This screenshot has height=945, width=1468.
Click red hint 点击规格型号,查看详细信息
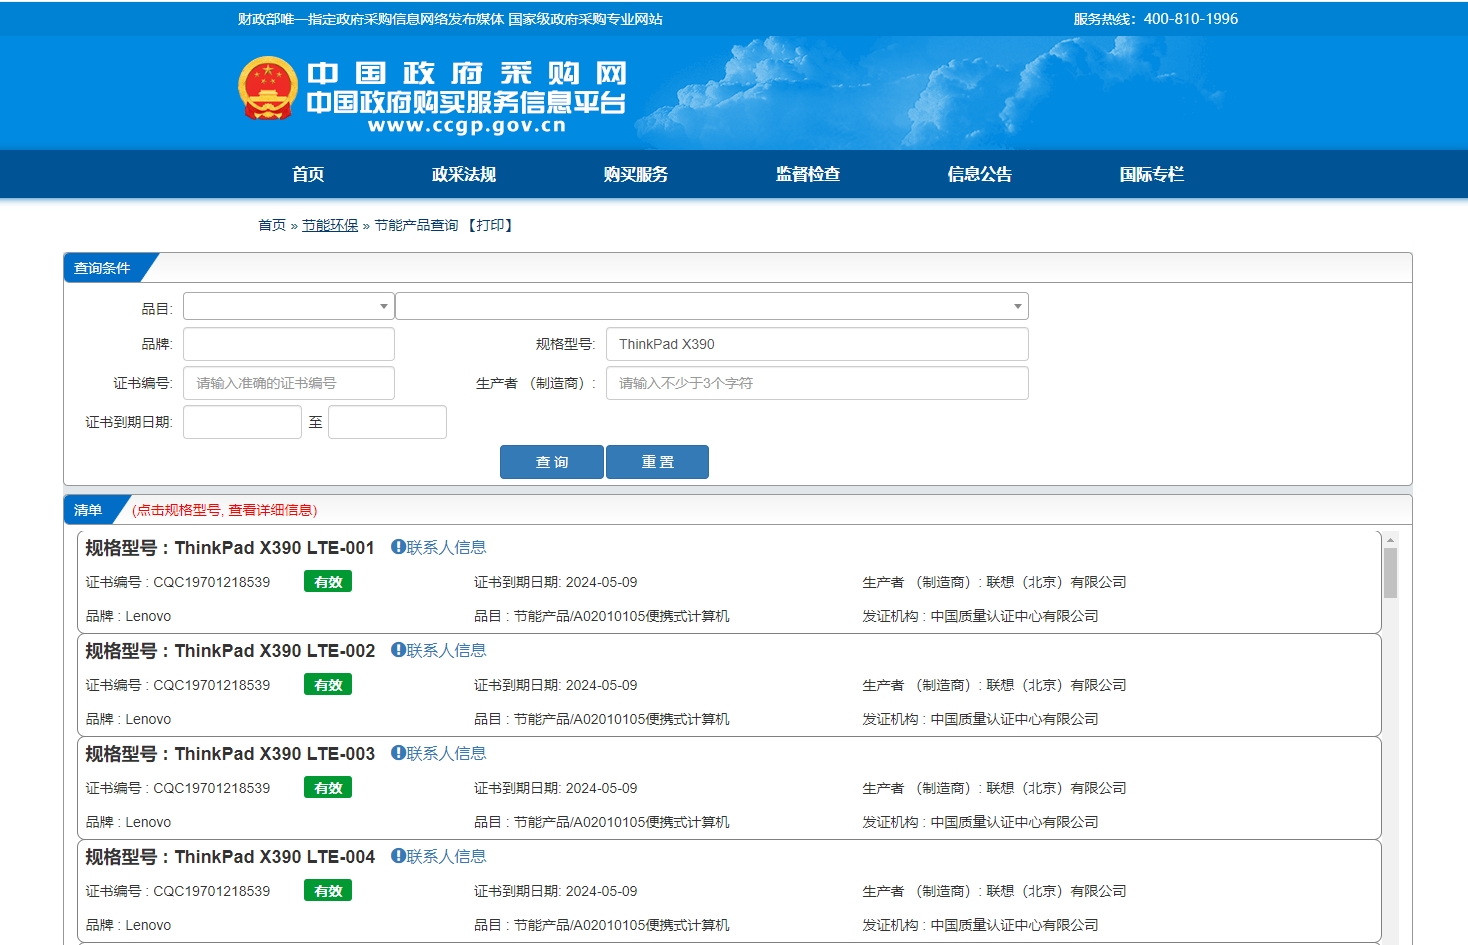tap(225, 510)
